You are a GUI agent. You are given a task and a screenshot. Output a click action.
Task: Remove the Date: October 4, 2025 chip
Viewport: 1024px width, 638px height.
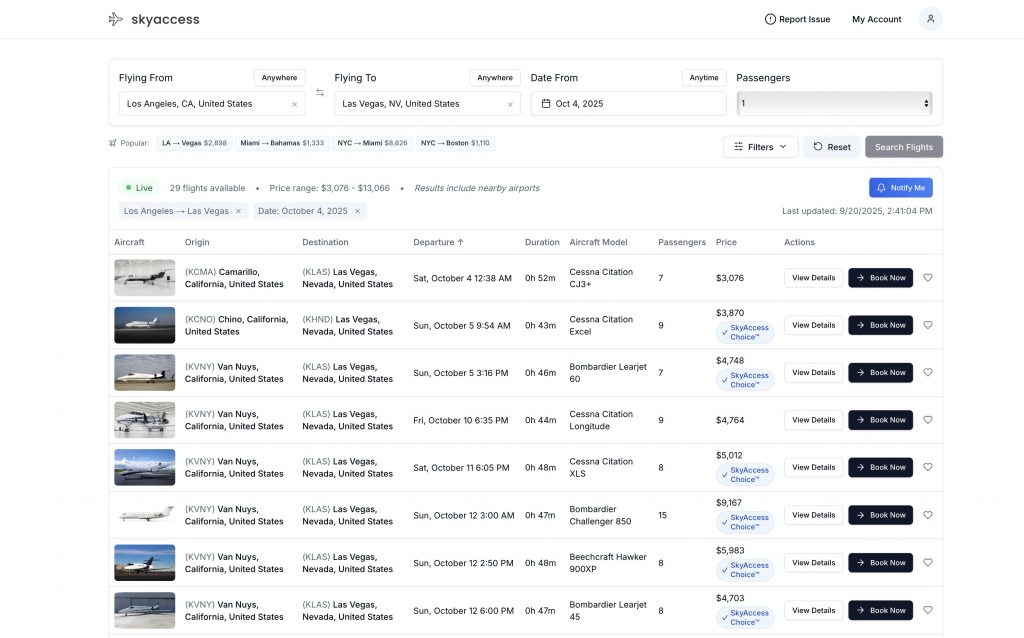pos(357,211)
